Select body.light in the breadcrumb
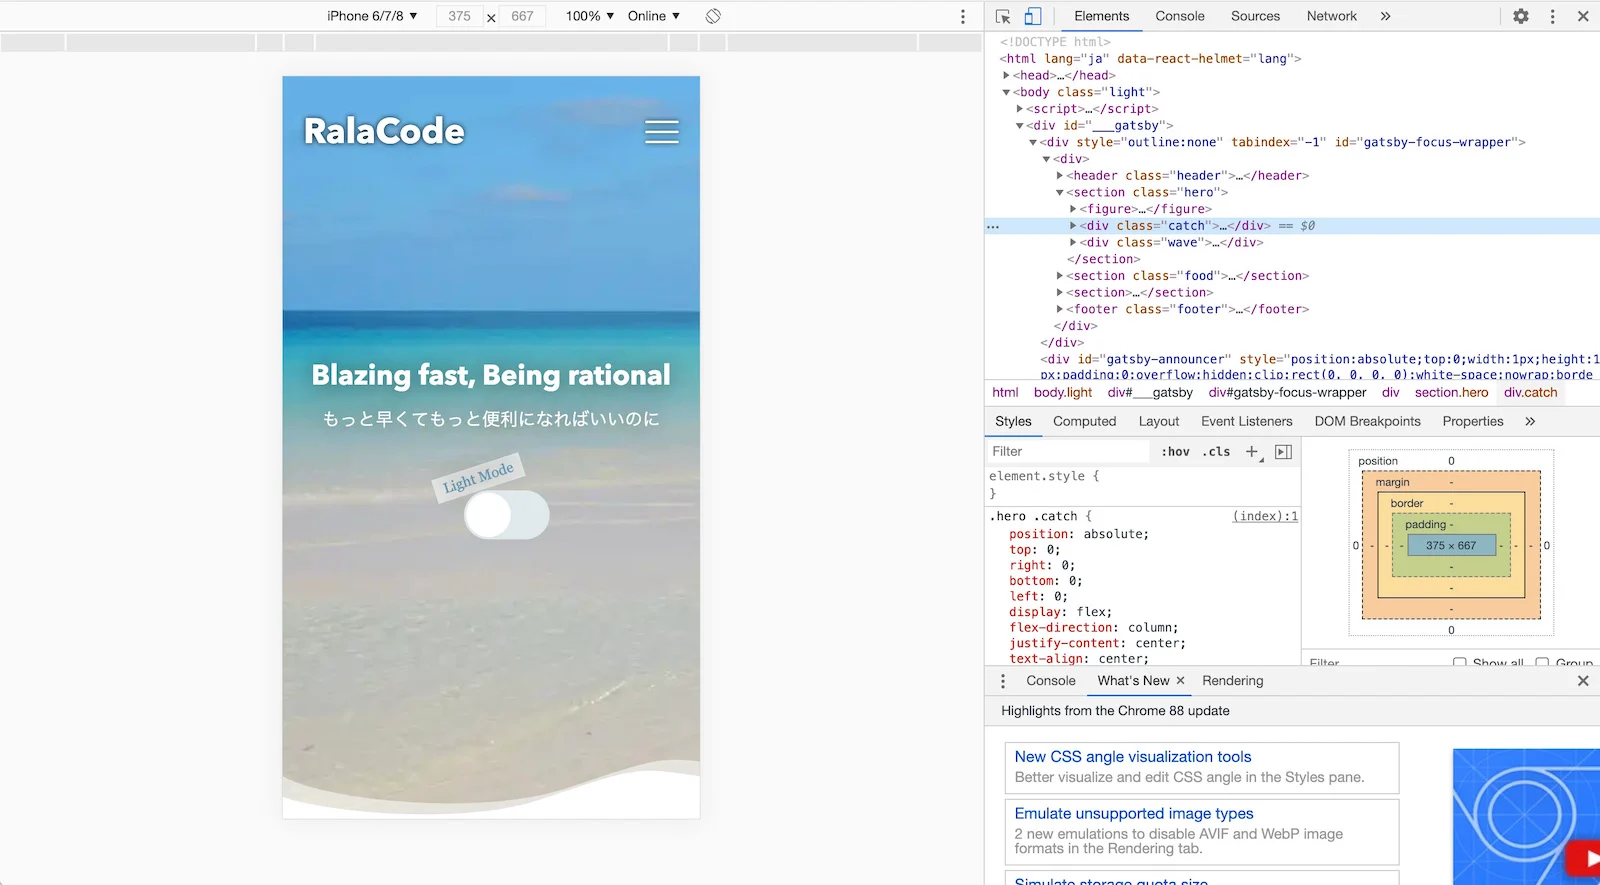This screenshot has height=885, width=1600. coord(1063,392)
